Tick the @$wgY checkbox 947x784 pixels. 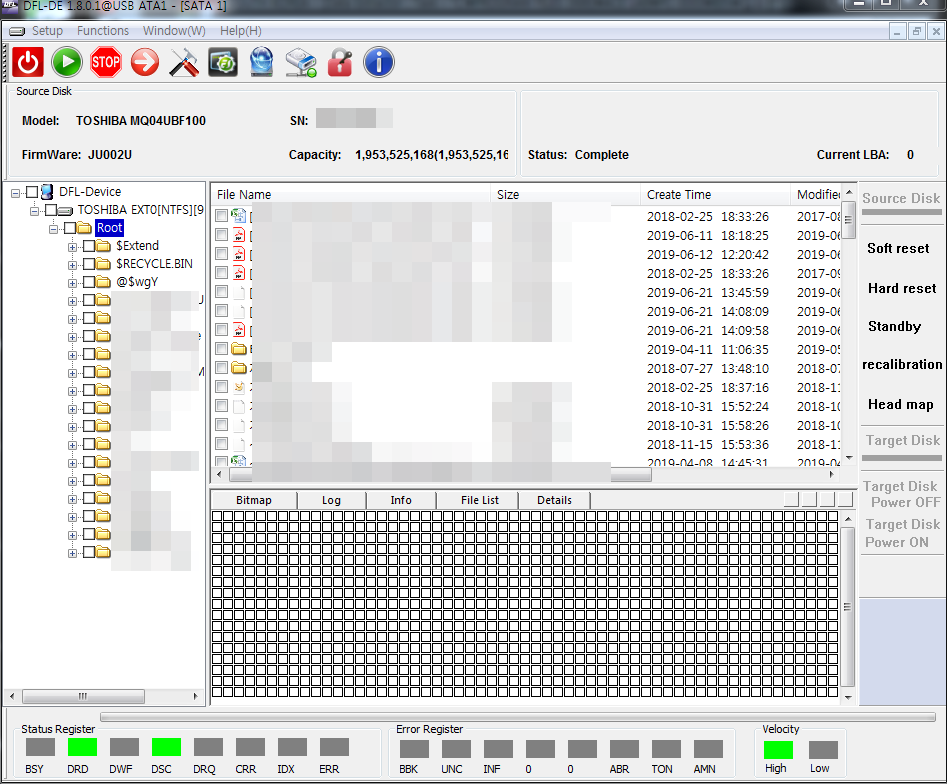coord(89,282)
